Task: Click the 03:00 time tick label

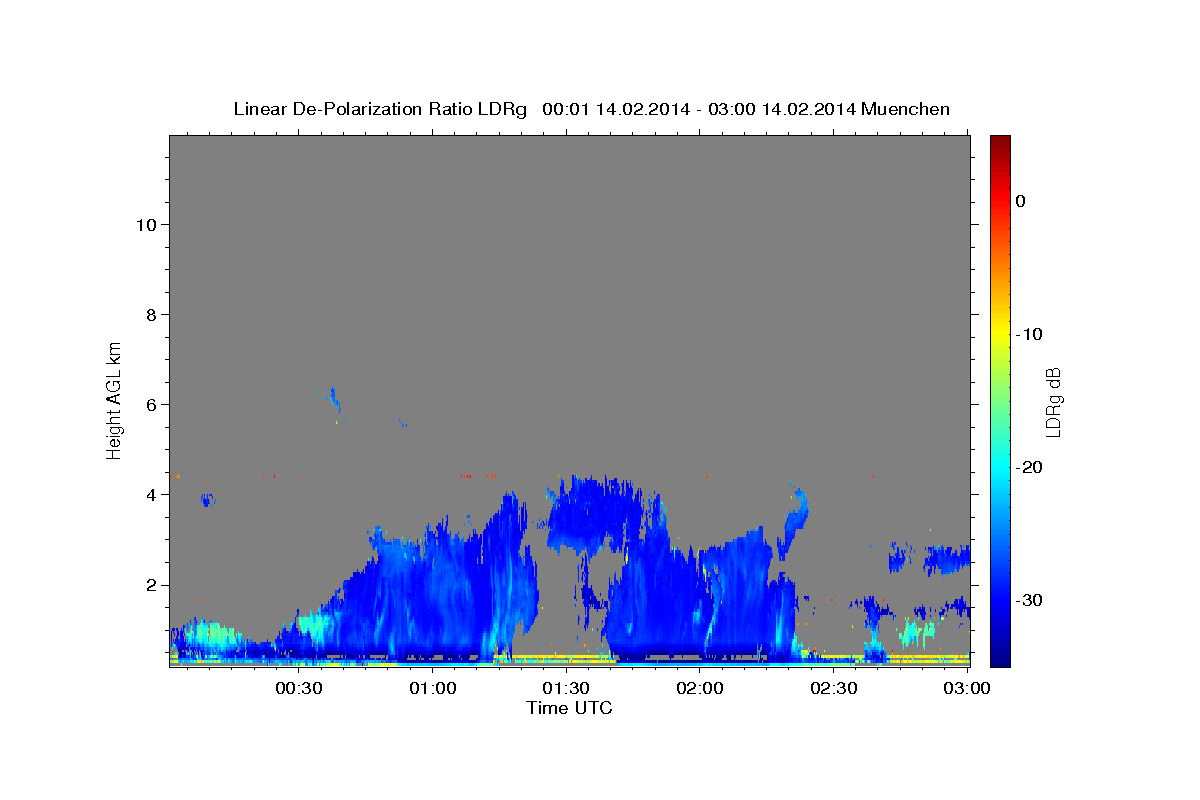Action: tap(967, 688)
